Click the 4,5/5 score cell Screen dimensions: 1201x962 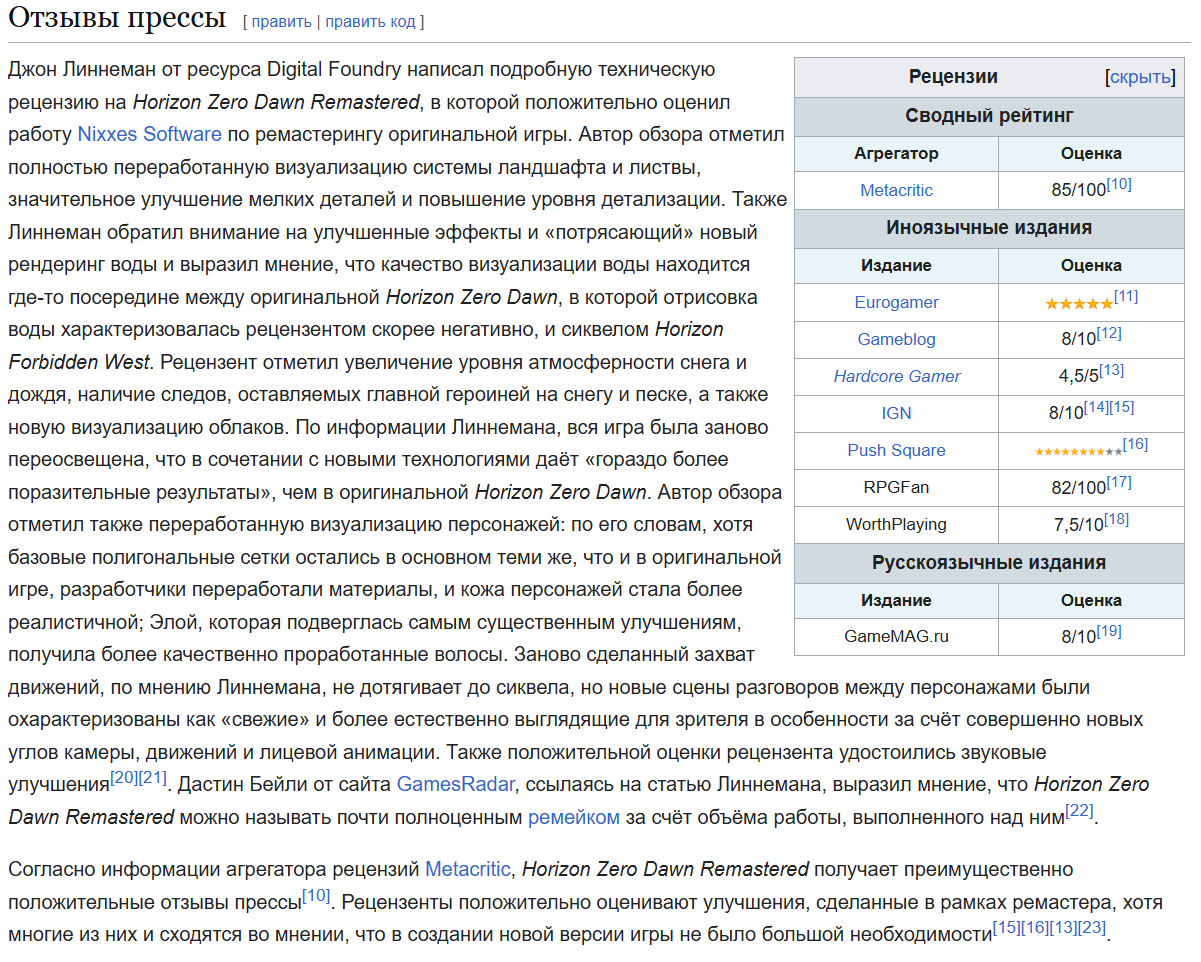pyautogui.click(x=1091, y=376)
